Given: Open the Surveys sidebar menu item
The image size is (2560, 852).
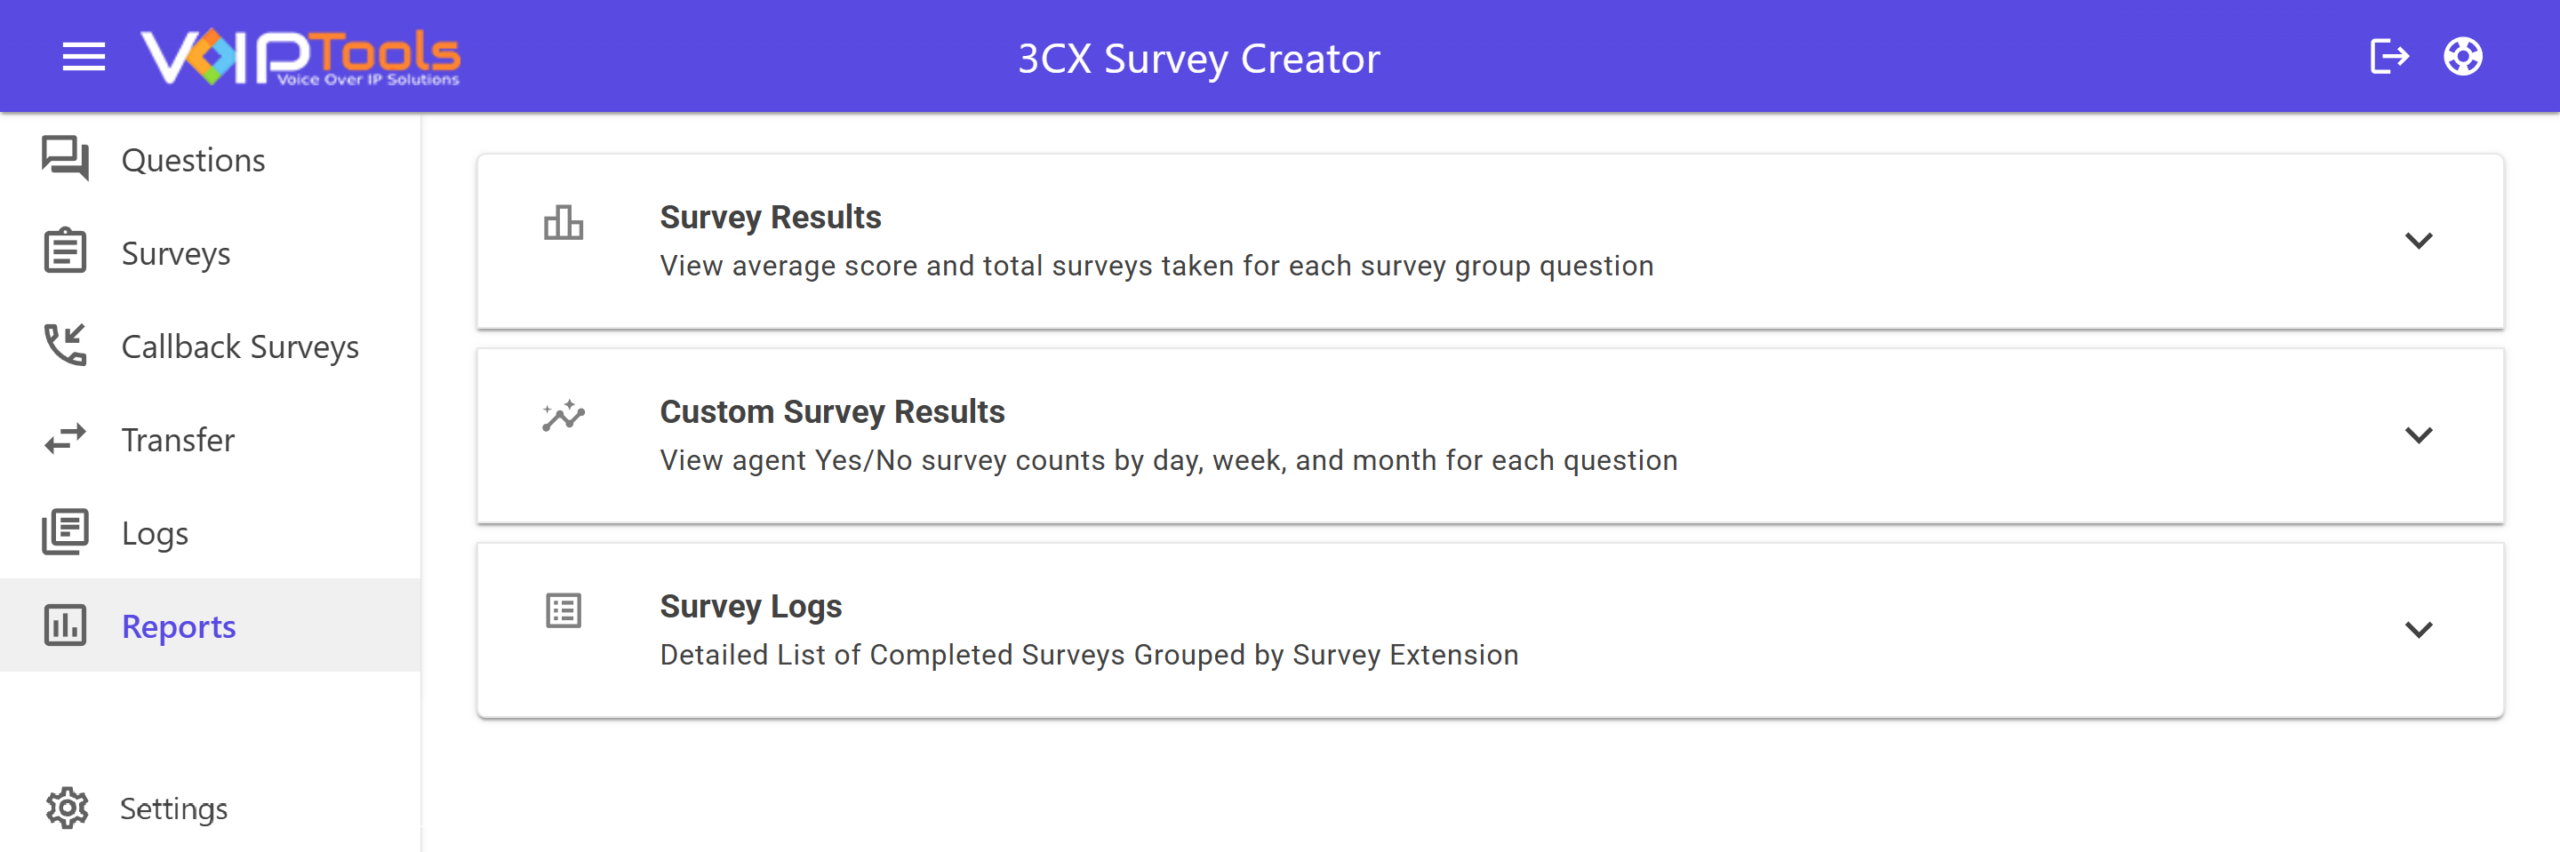Looking at the screenshot, I should pos(210,253).
